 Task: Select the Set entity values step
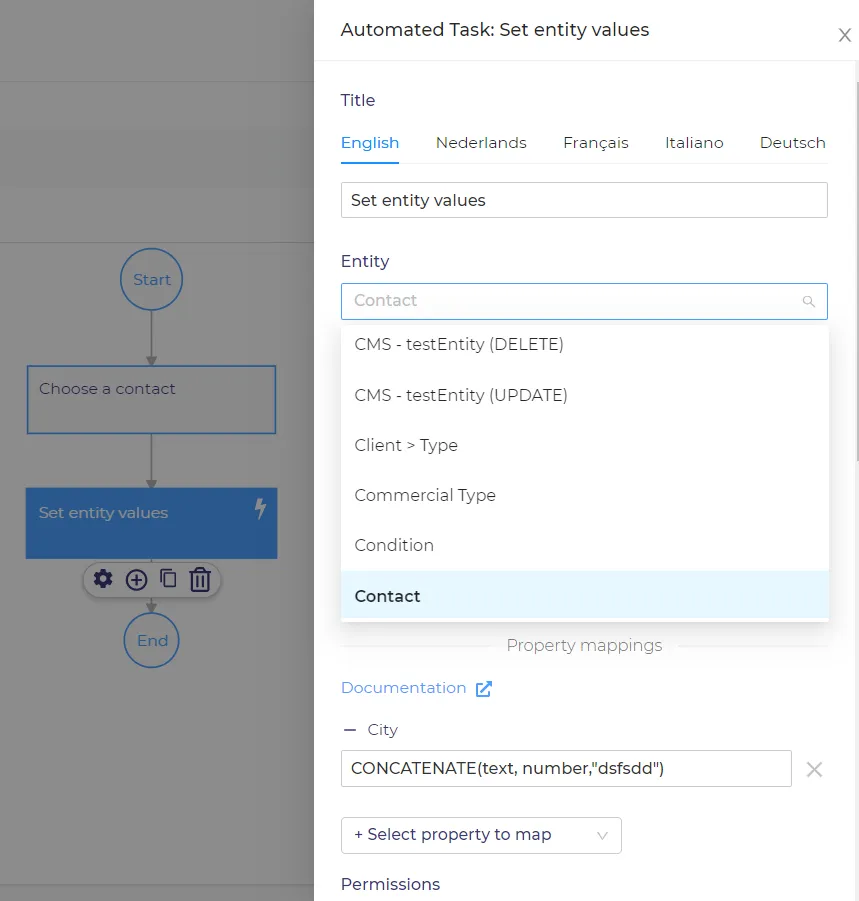pyautogui.click(x=151, y=523)
